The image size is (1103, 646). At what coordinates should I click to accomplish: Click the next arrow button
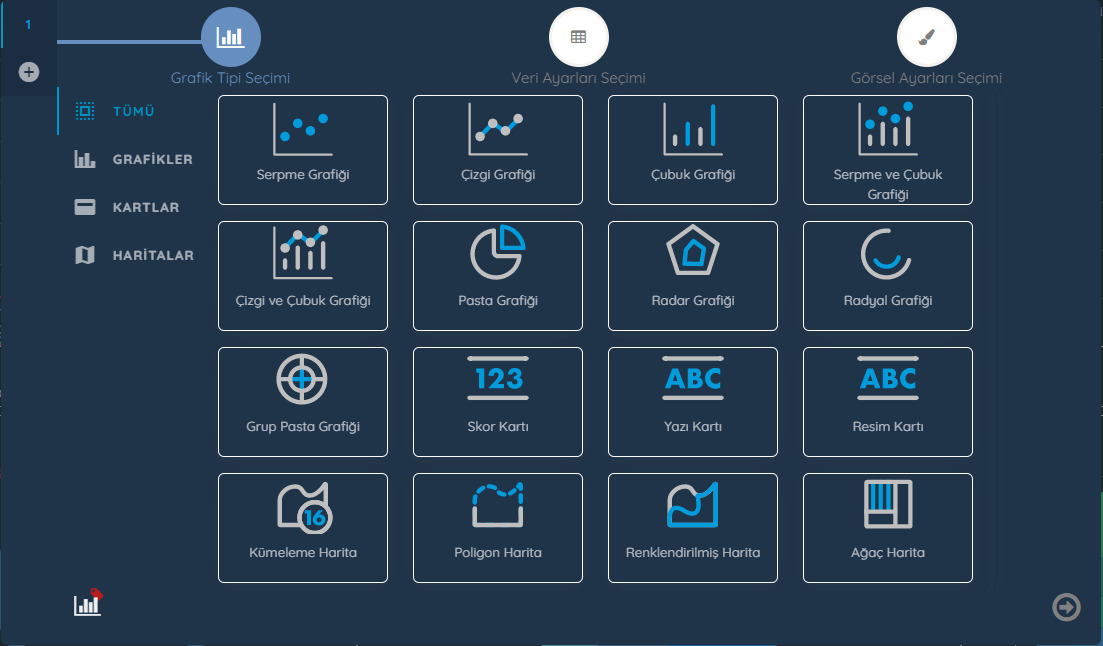click(1066, 607)
